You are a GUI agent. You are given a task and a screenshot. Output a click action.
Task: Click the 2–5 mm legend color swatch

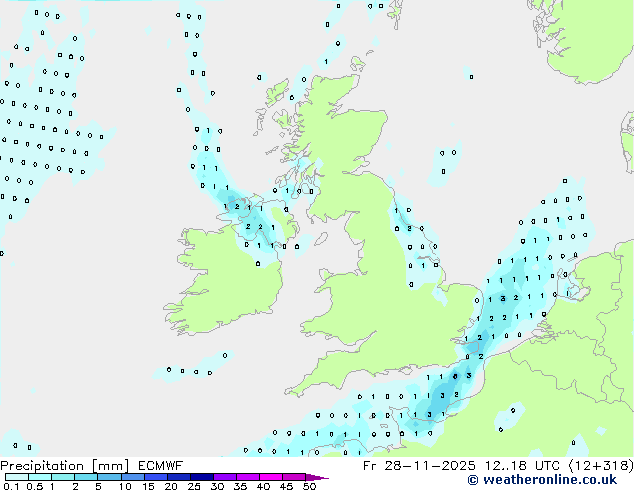point(86,477)
